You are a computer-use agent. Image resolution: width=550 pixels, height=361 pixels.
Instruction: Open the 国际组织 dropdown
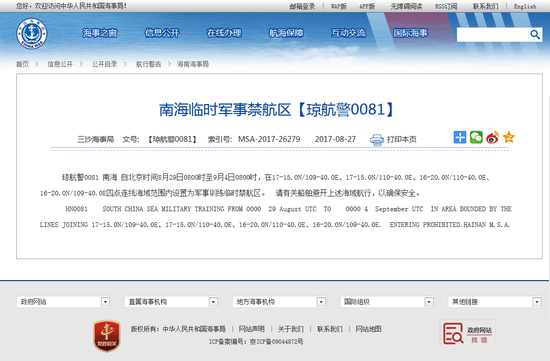(x=387, y=302)
